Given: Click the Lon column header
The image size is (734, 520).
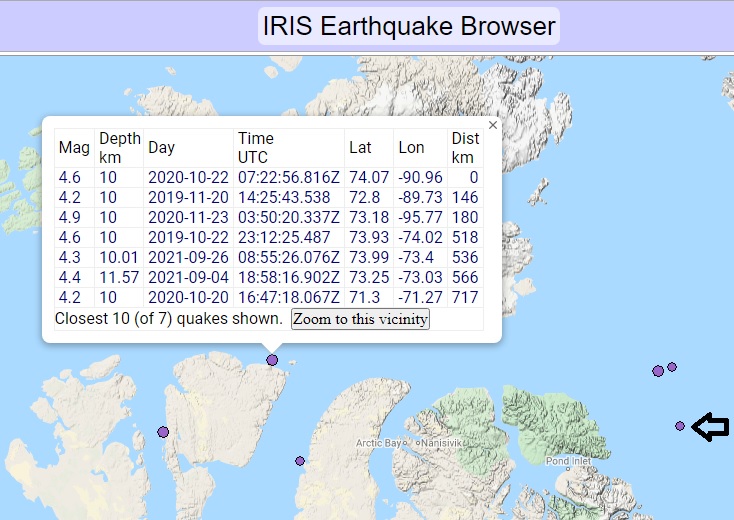Looking at the screenshot, I should click(420, 148).
